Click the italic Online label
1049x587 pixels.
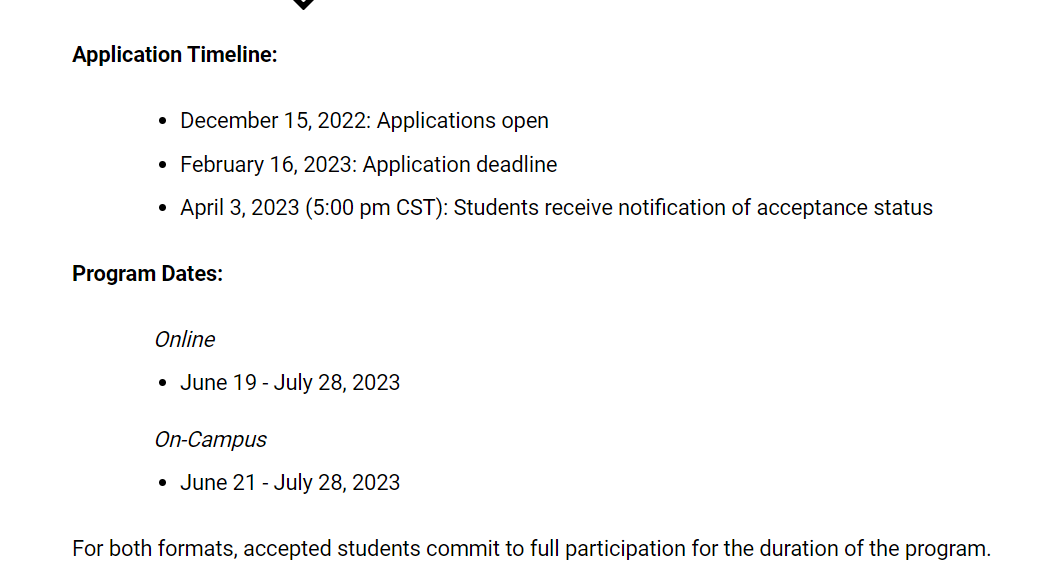185,340
